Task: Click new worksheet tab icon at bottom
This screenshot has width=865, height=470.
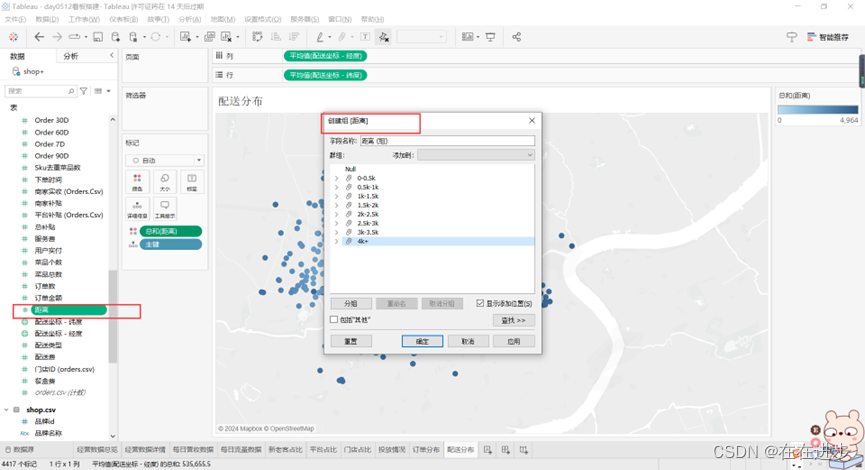Action: [488, 450]
